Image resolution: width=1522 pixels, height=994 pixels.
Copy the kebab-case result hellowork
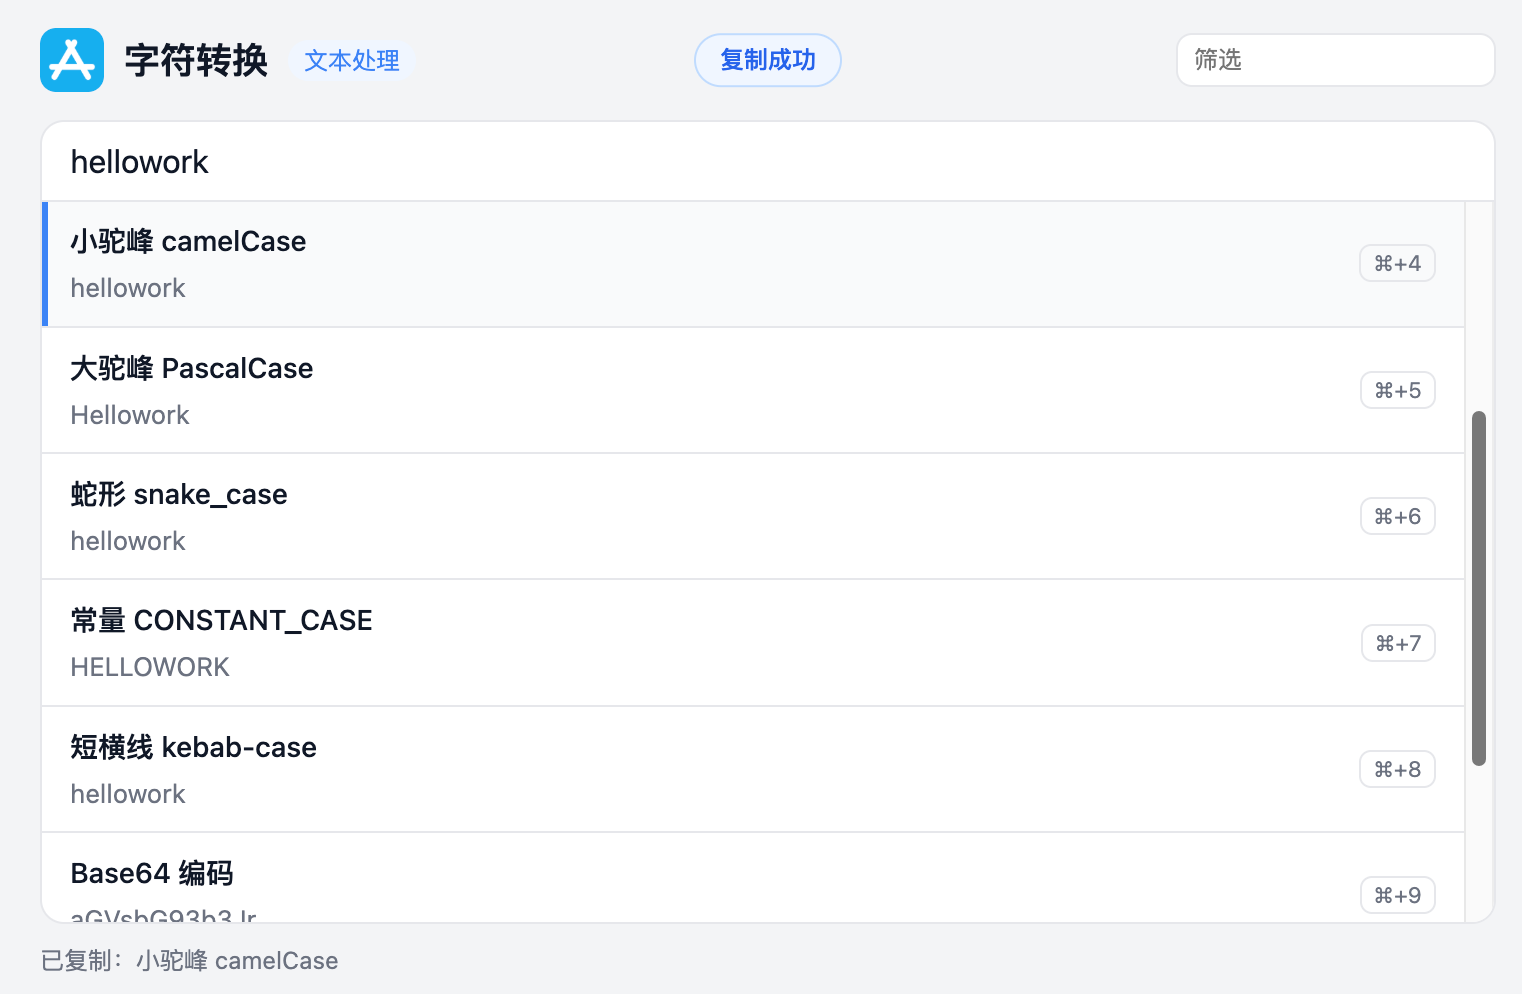pyautogui.click(x=128, y=794)
